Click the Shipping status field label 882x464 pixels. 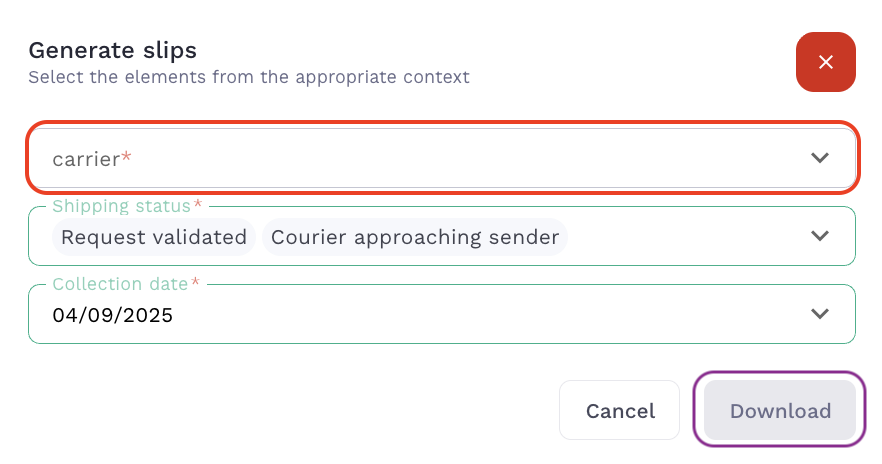point(121,206)
